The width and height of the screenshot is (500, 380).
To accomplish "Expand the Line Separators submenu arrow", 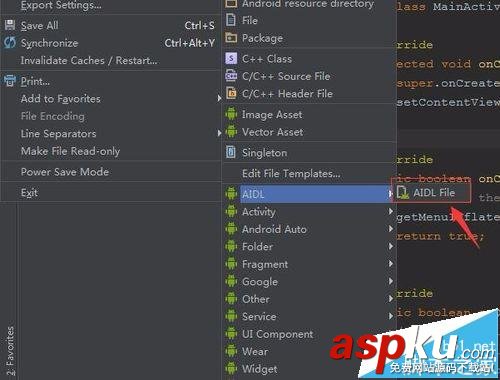I will 219,133.
